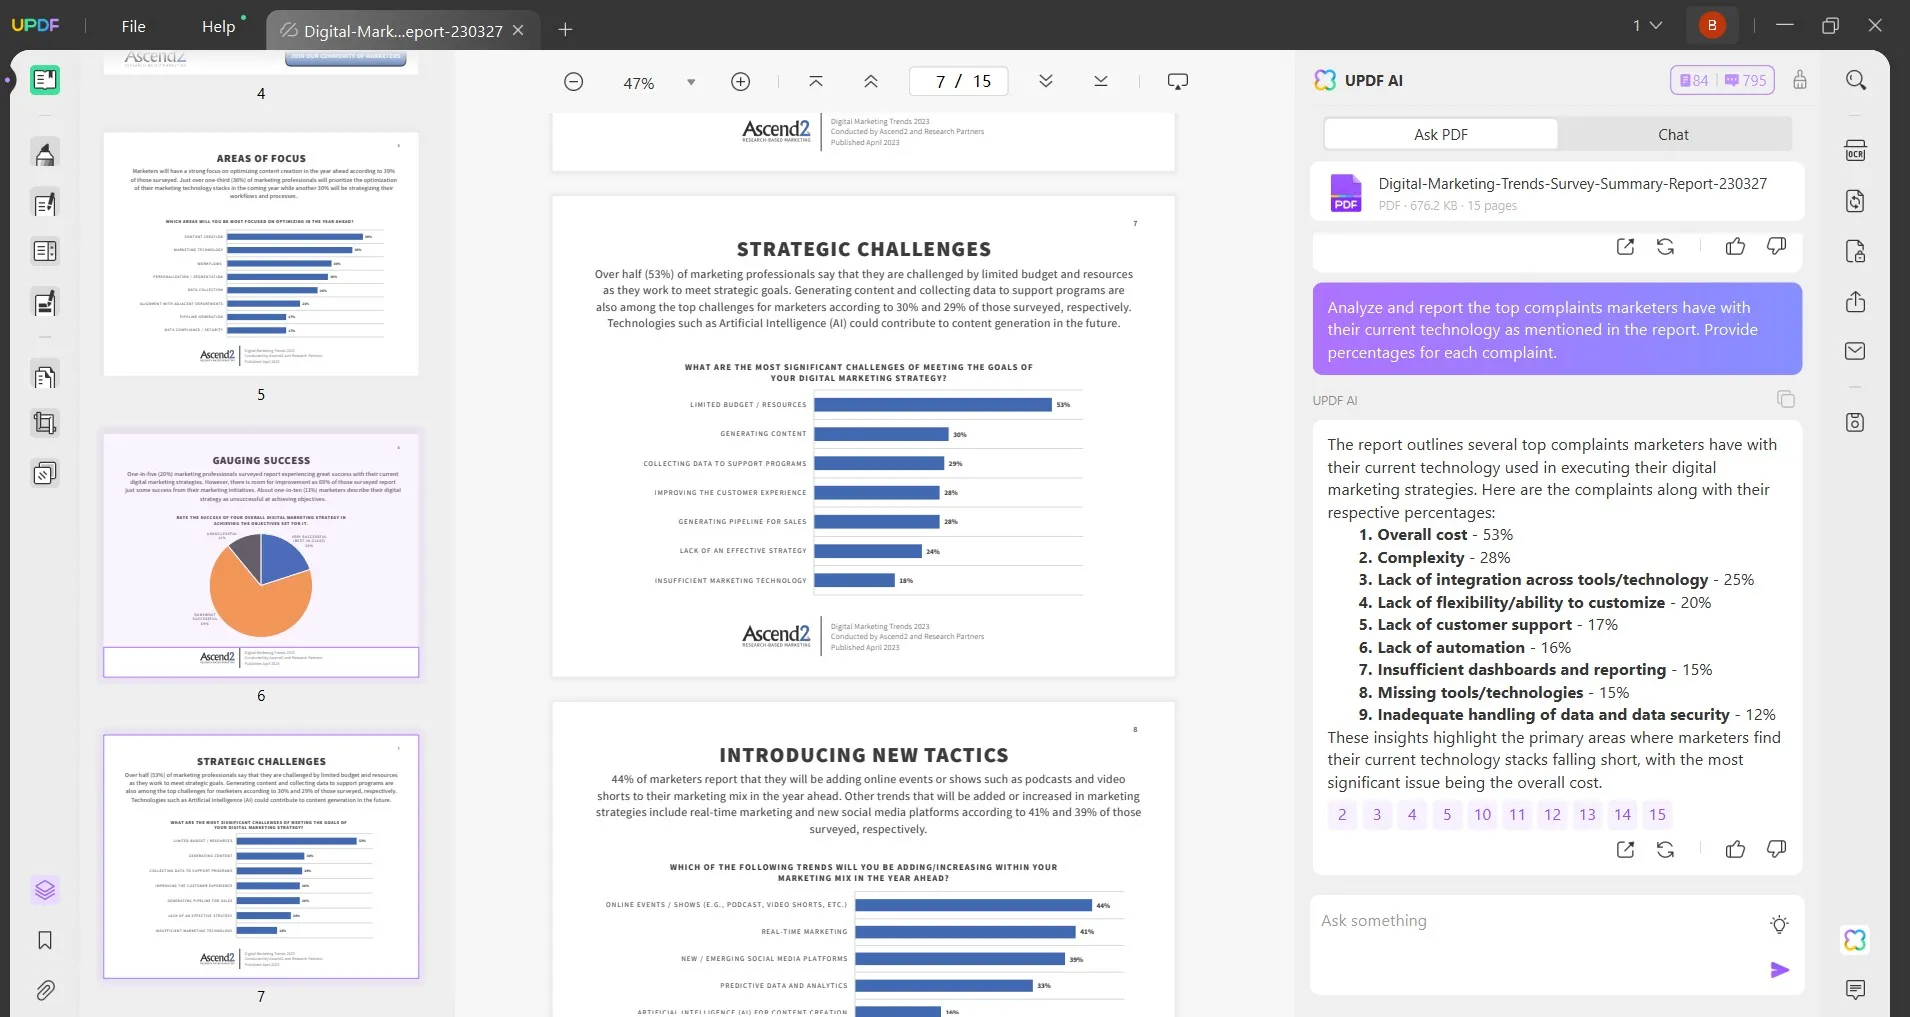Screen dimensions: 1910x1017
Task: Open a new tab with plus
Action: (x=565, y=29)
